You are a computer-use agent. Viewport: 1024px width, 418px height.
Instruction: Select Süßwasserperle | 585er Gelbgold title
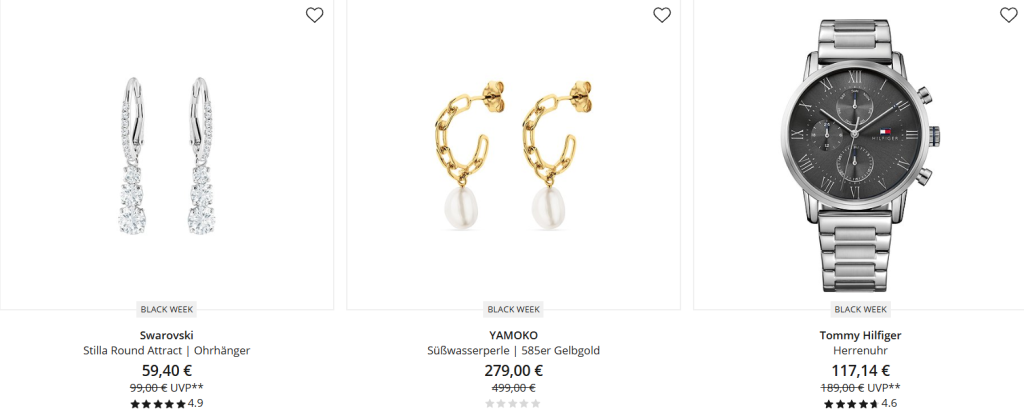click(x=513, y=351)
